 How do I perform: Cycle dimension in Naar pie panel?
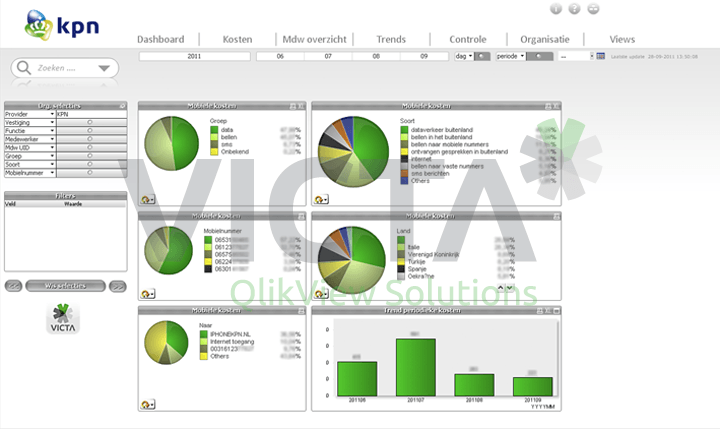point(148,404)
